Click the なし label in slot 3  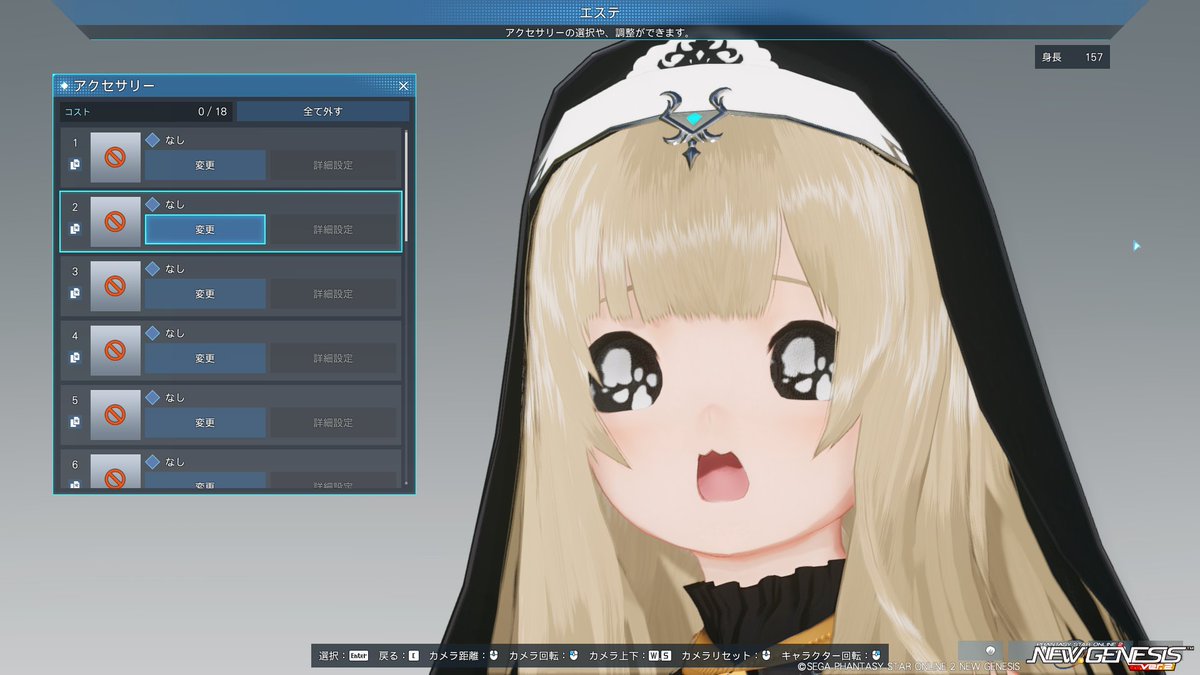175,269
